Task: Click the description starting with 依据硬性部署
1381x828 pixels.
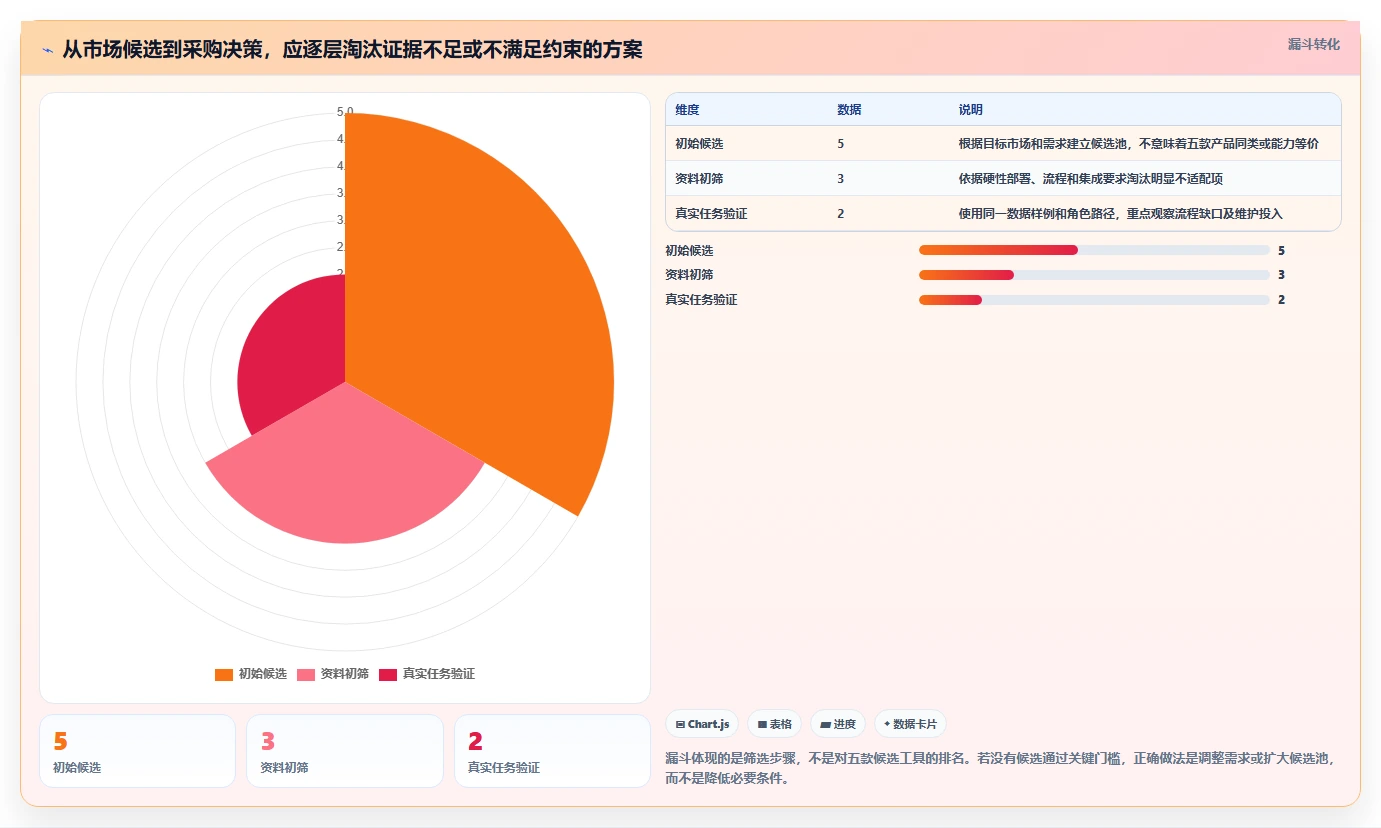Action: point(1091,179)
